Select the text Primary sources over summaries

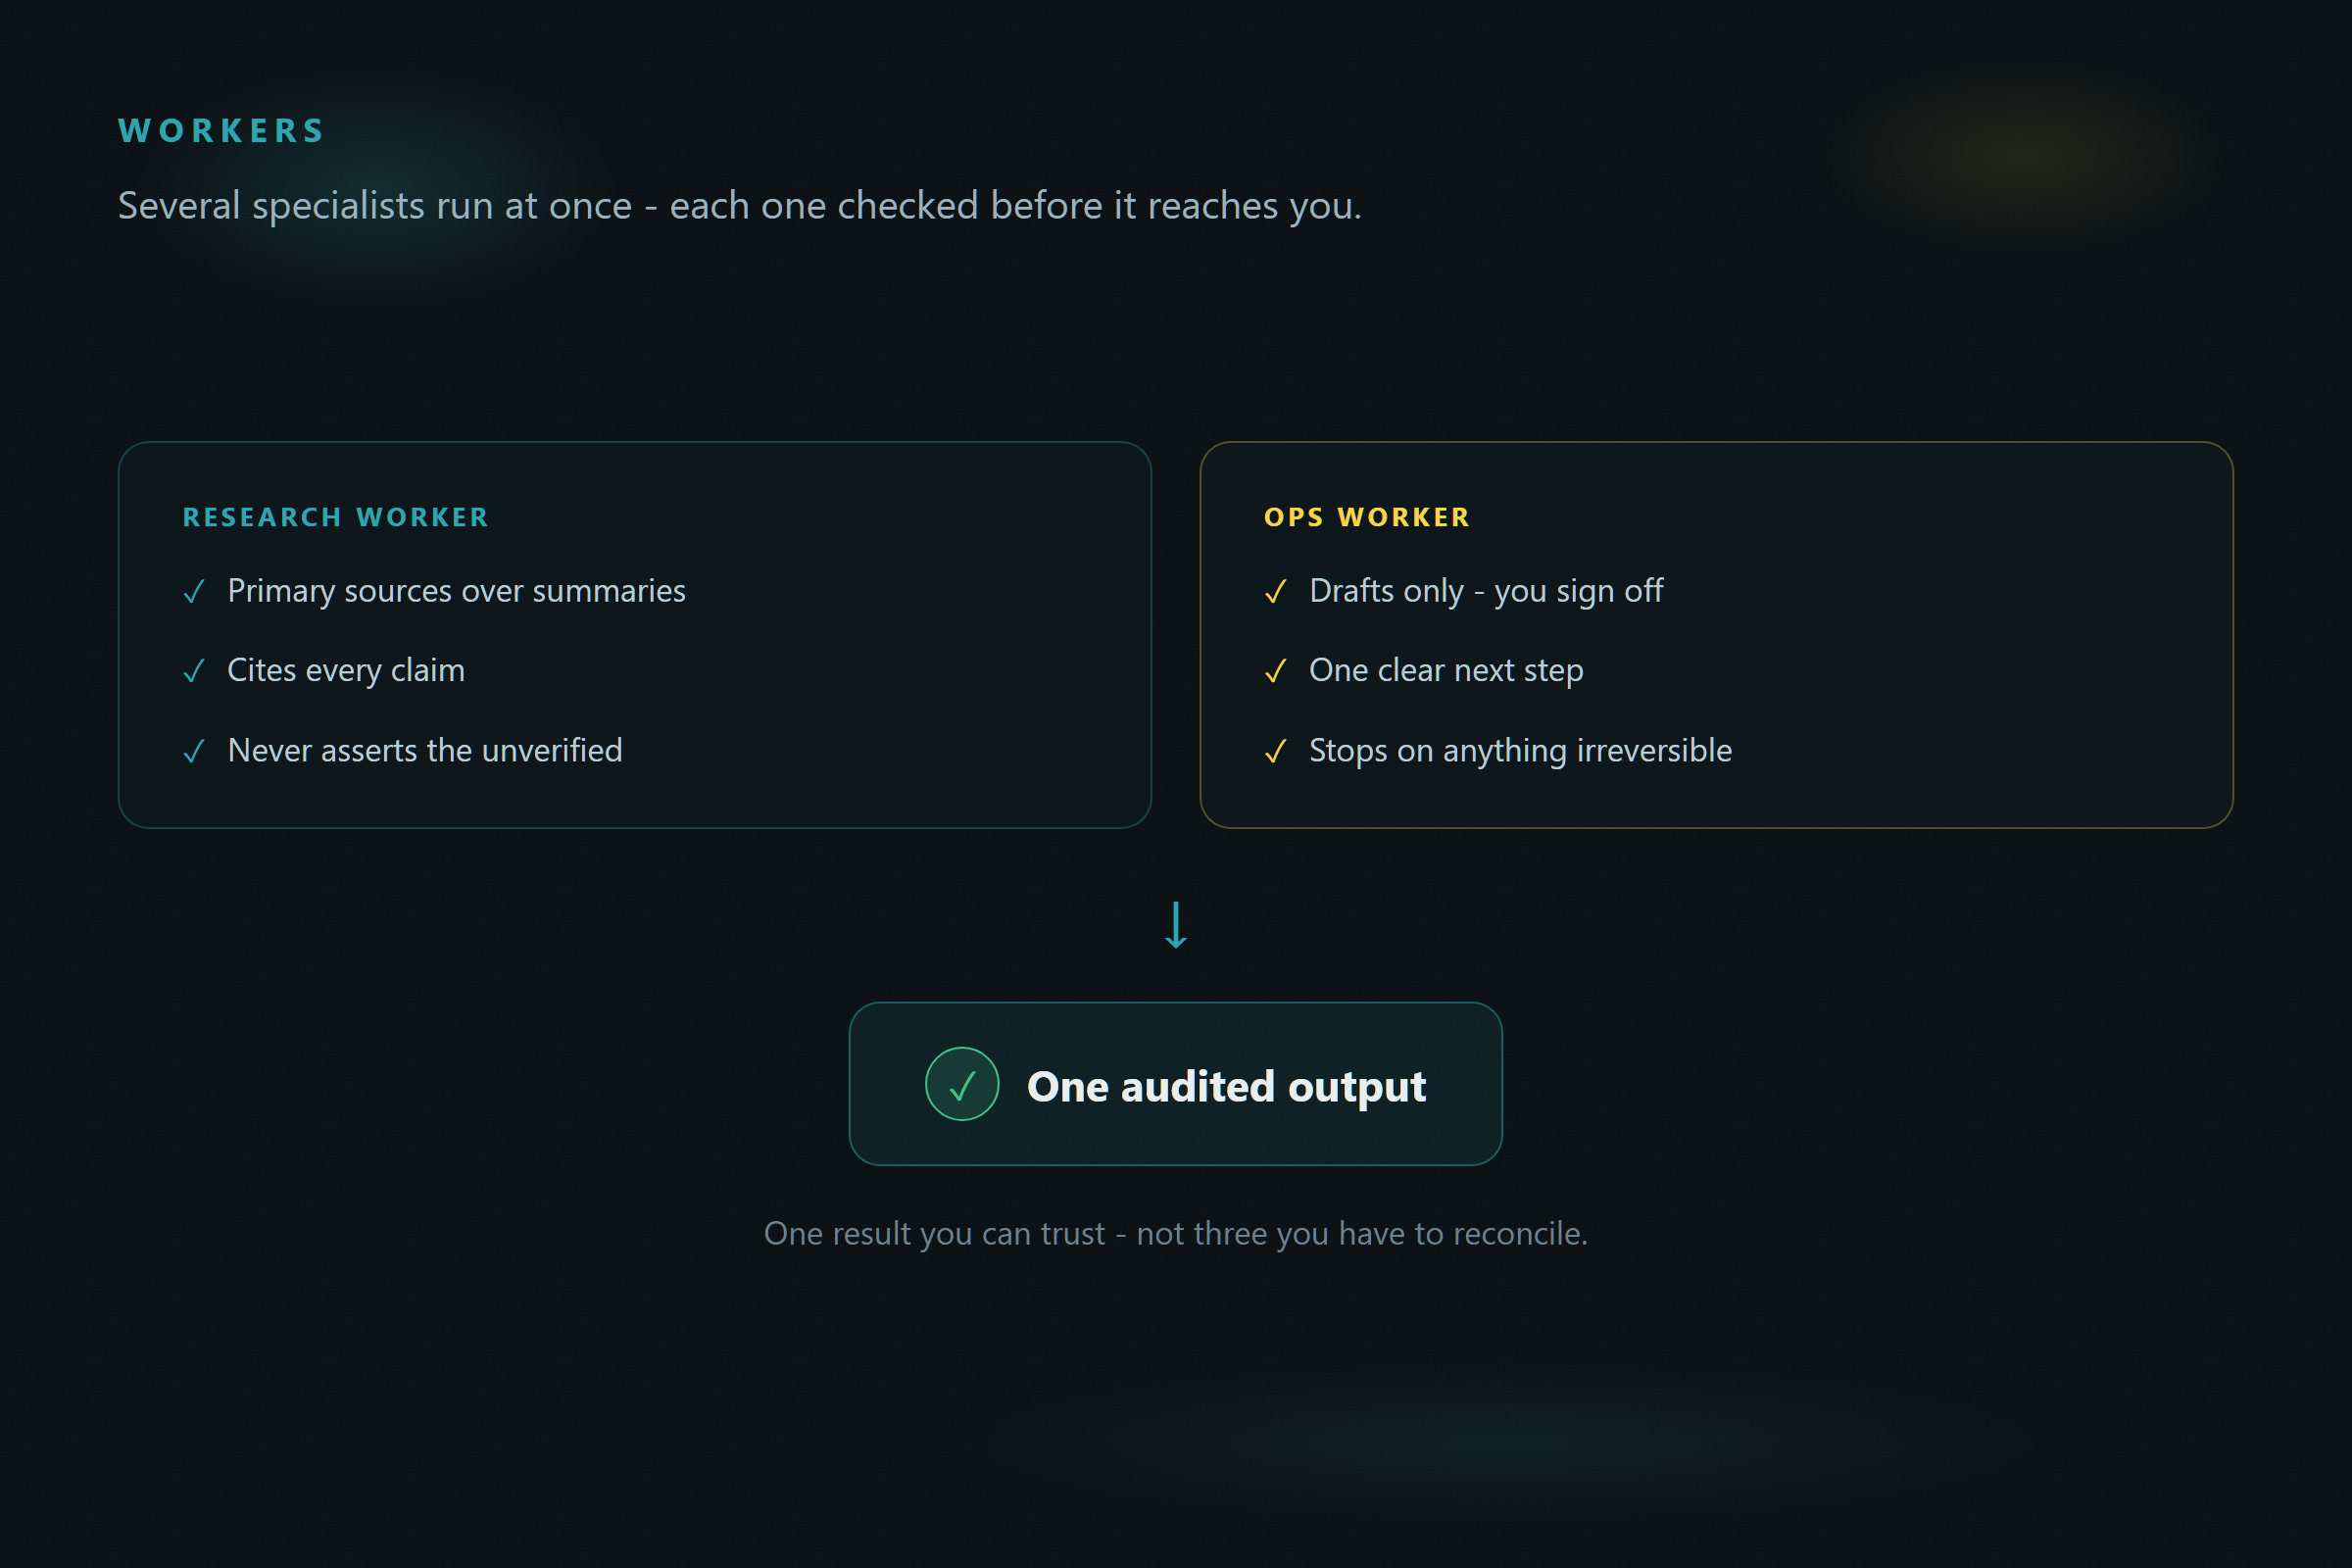[x=457, y=591]
